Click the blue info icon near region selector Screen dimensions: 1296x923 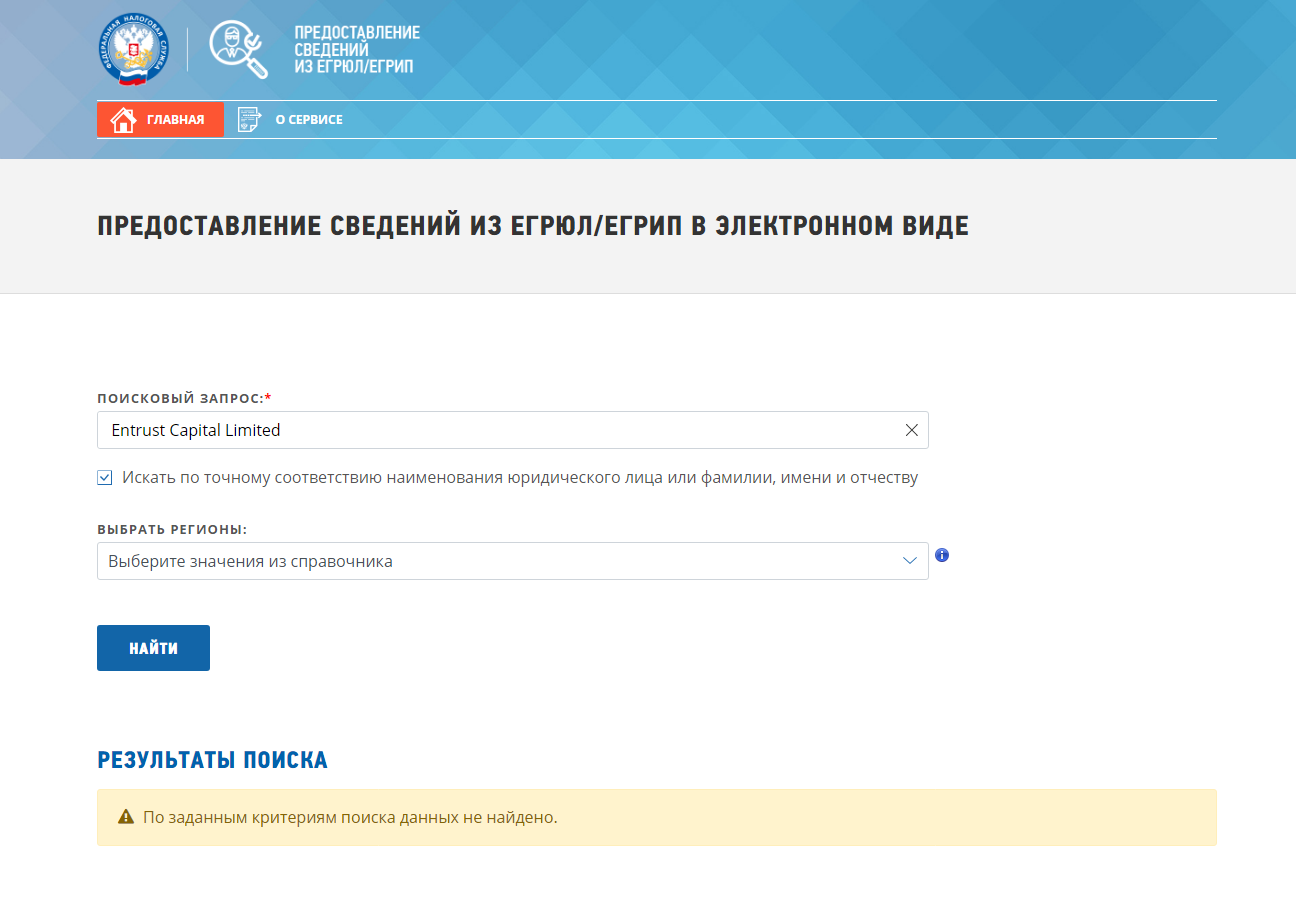(x=941, y=555)
